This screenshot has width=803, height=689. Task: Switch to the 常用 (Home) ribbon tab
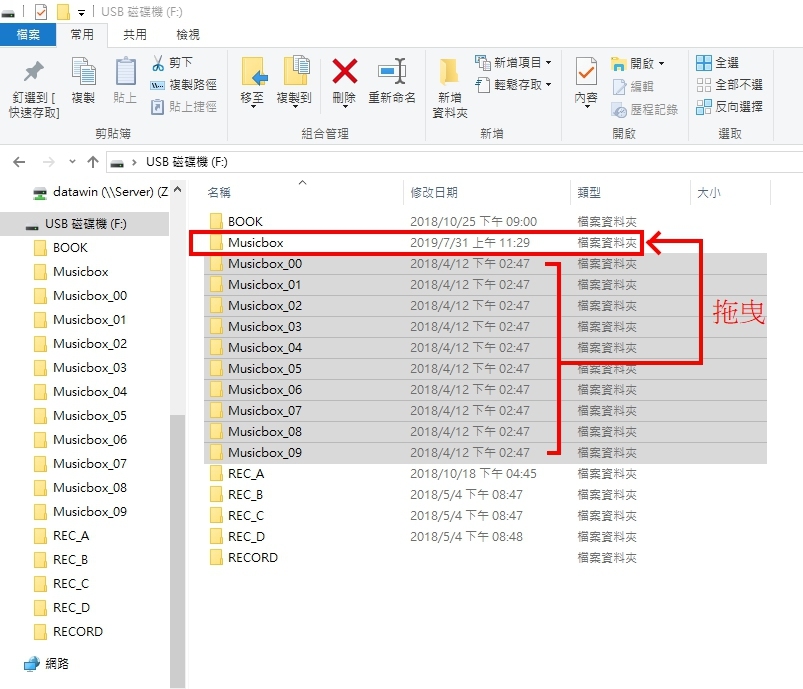point(82,35)
